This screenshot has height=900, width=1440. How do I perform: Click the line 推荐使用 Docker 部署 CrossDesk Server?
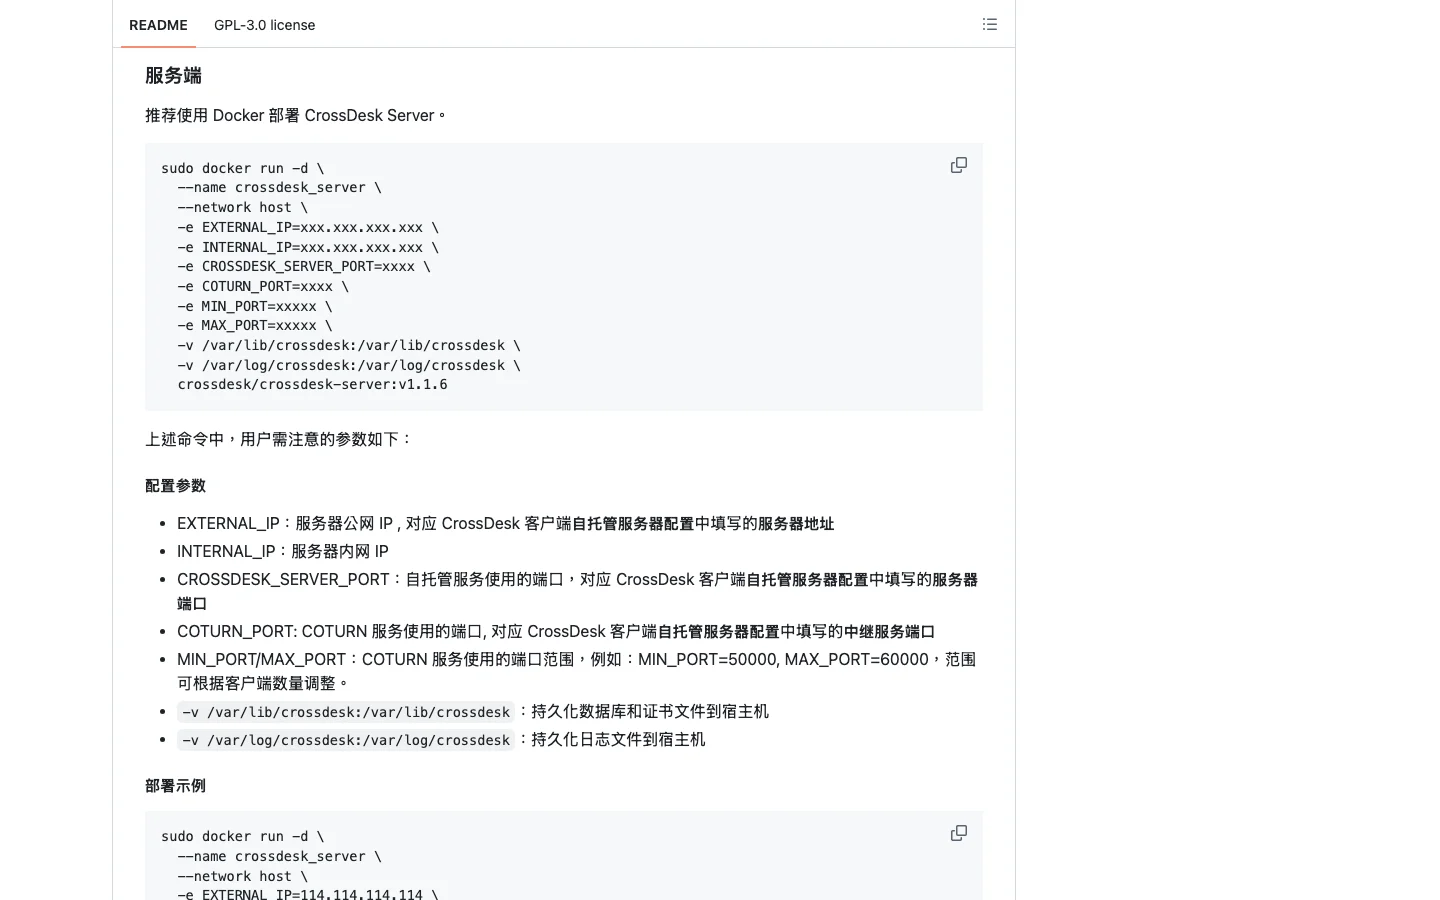coord(295,116)
